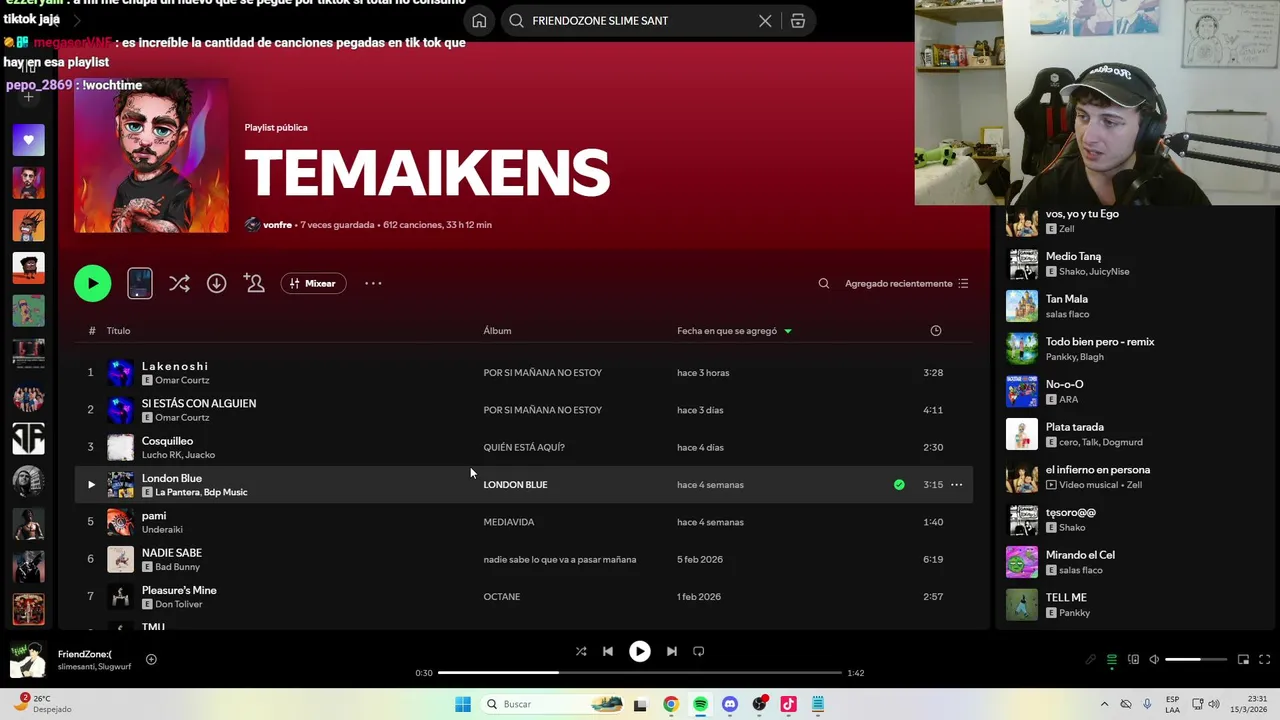This screenshot has height=720, width=1280.
Task: Select el infierno en persona in the queue
Action: click(1135, 477)
